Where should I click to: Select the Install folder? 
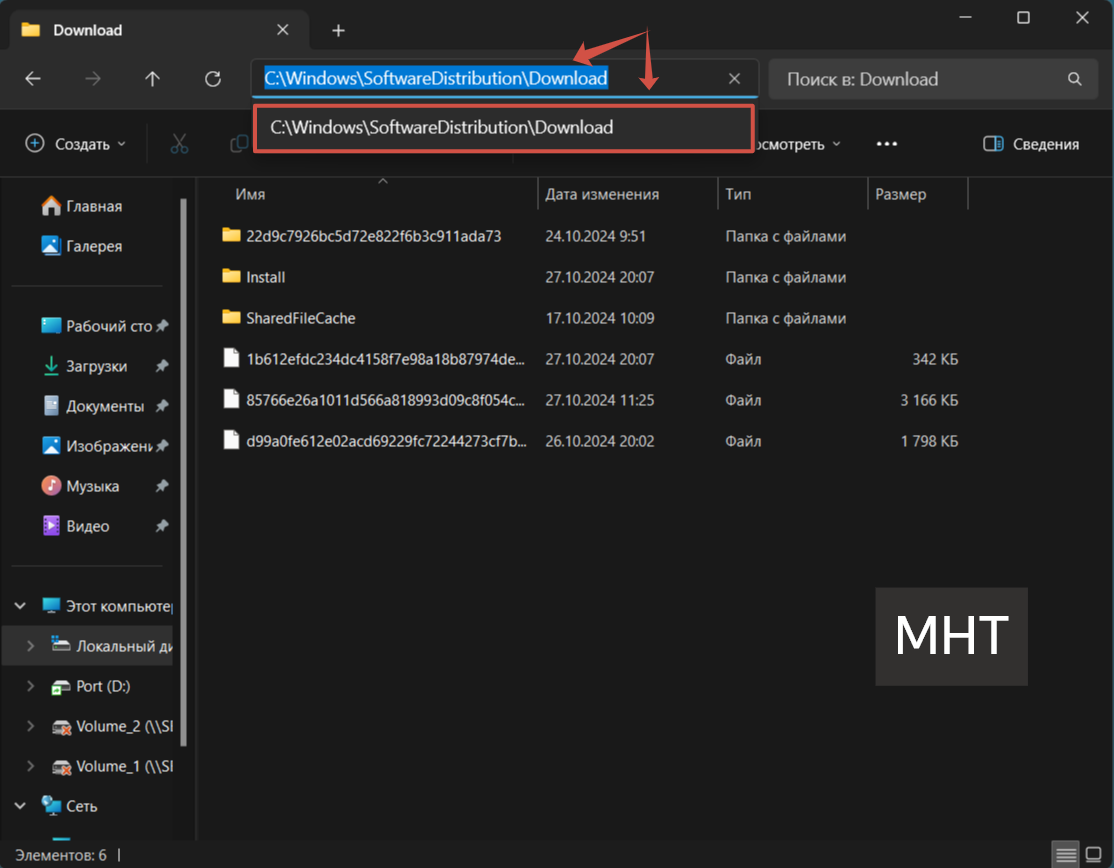click(x=266, y=278)
